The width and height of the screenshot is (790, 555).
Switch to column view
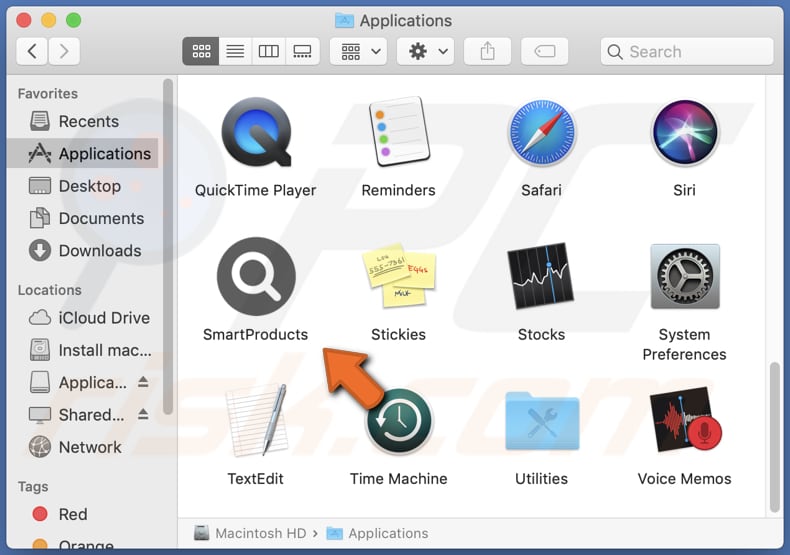click(269, 51)
